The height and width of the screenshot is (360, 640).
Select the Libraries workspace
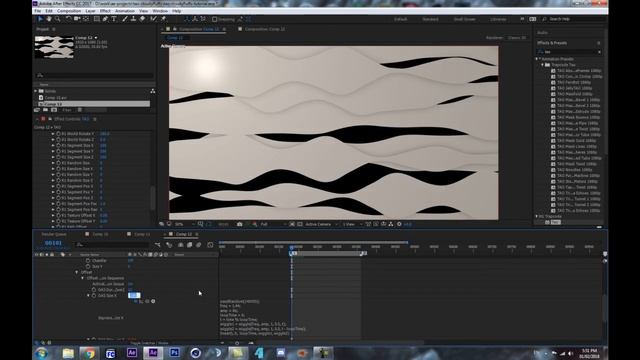click(498, 19)
